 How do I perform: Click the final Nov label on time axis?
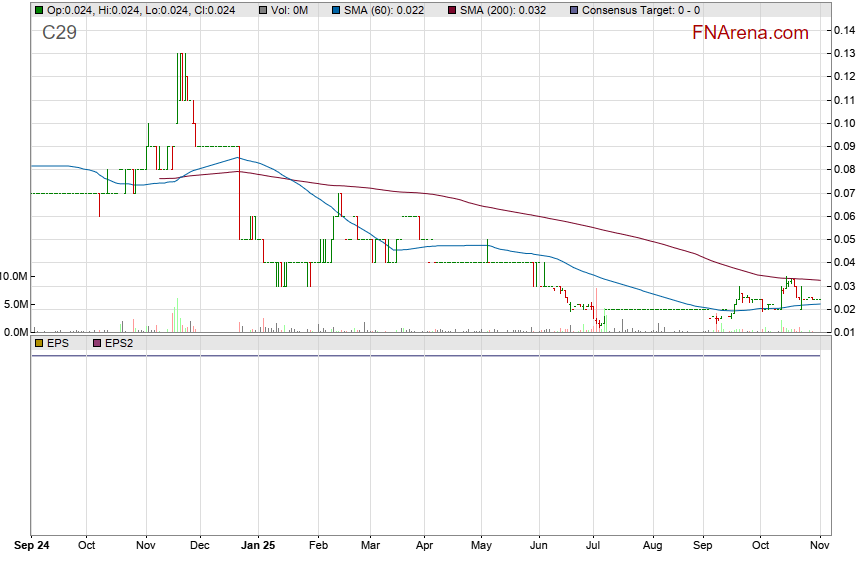[x=820, y=547]
